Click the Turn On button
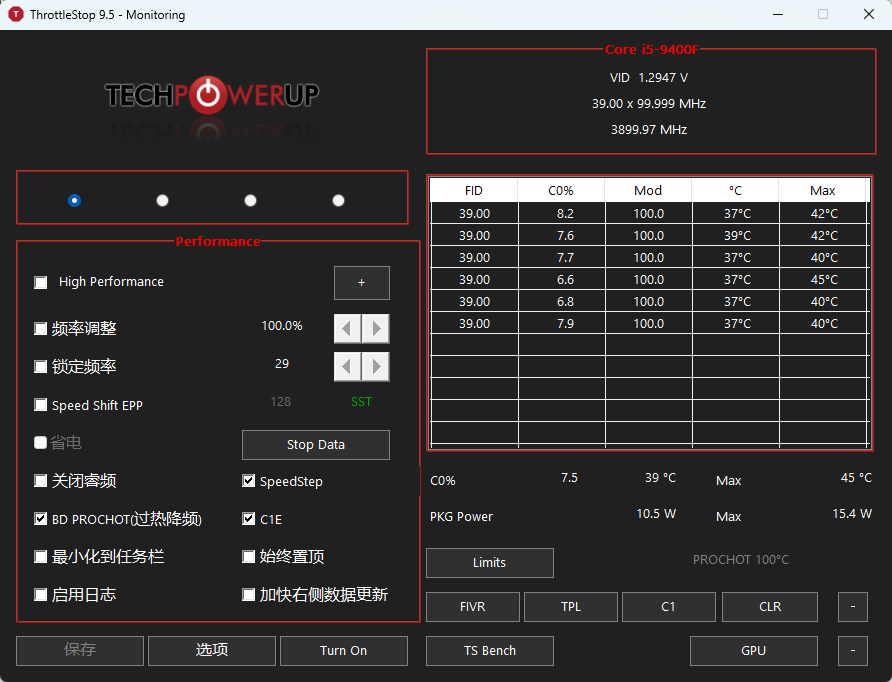Screen dimensions: 892x682 344,651
